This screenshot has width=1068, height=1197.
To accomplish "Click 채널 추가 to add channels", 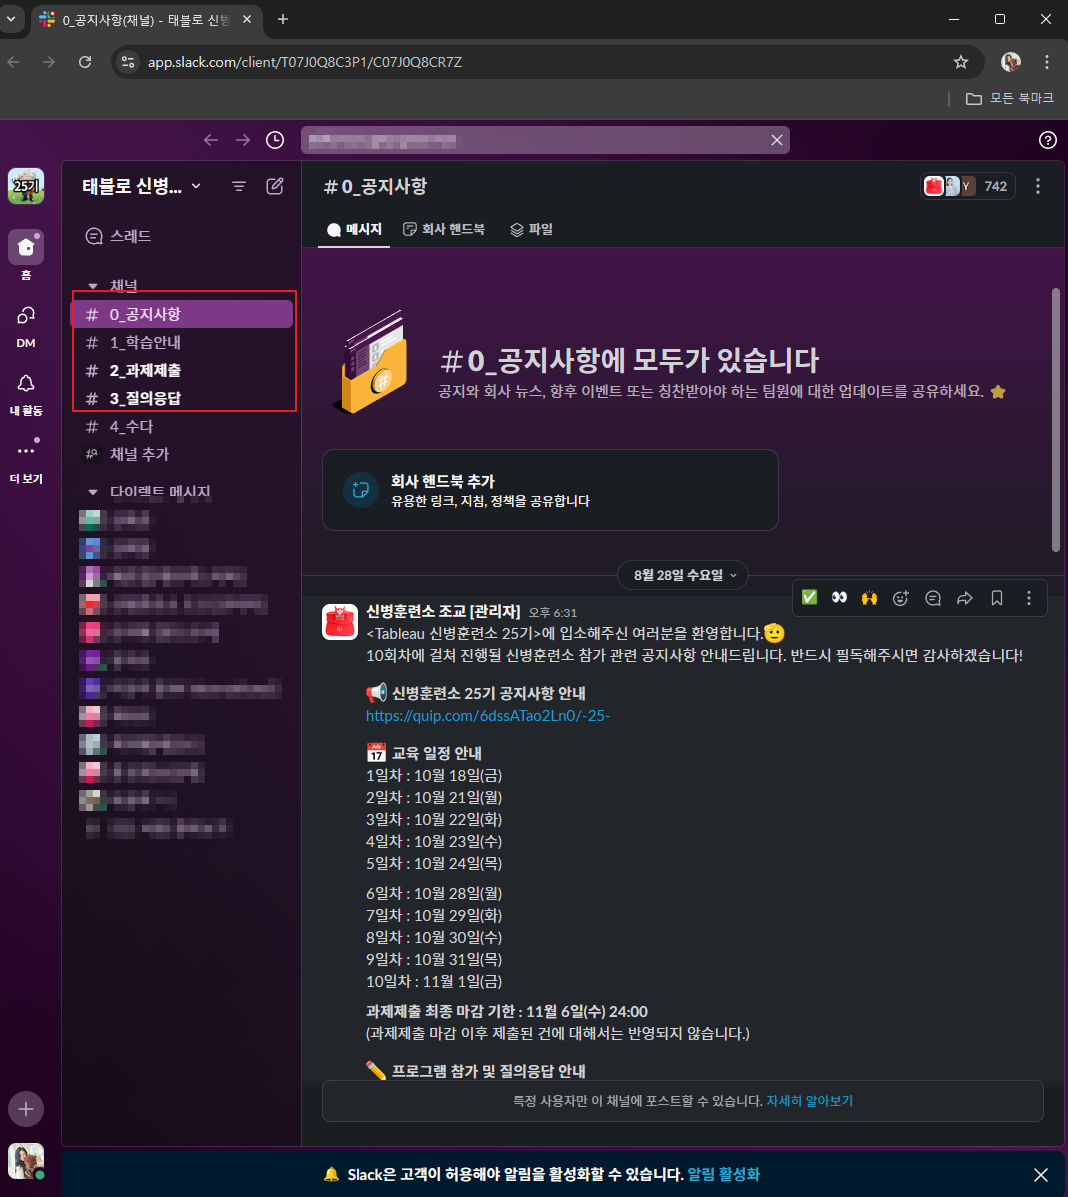I will 183,454.
